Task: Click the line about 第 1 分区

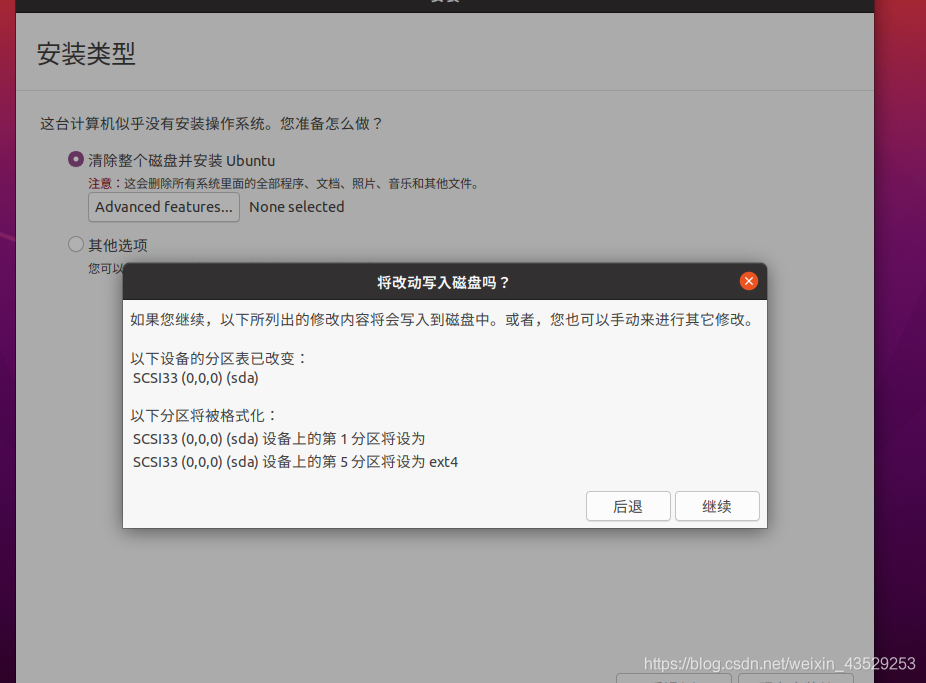Action: click(279, 439)
